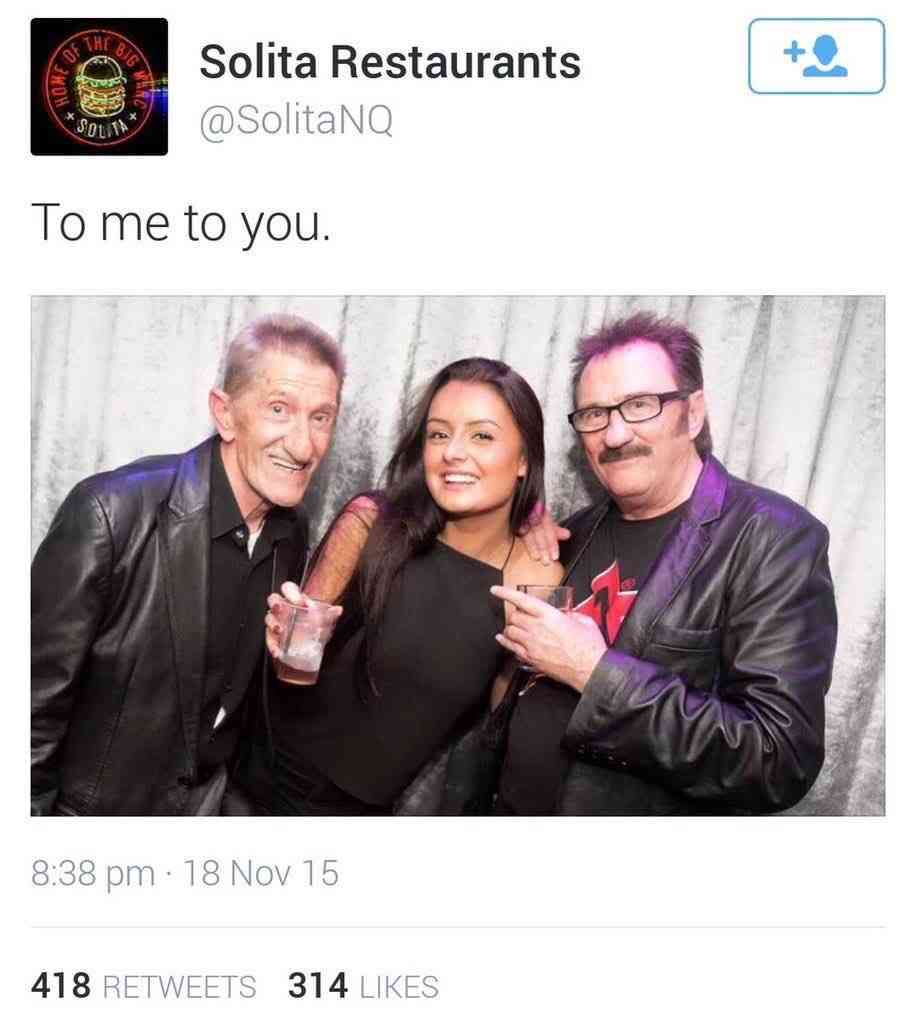Click the RETWEETS label

click(x=180, y=987)
